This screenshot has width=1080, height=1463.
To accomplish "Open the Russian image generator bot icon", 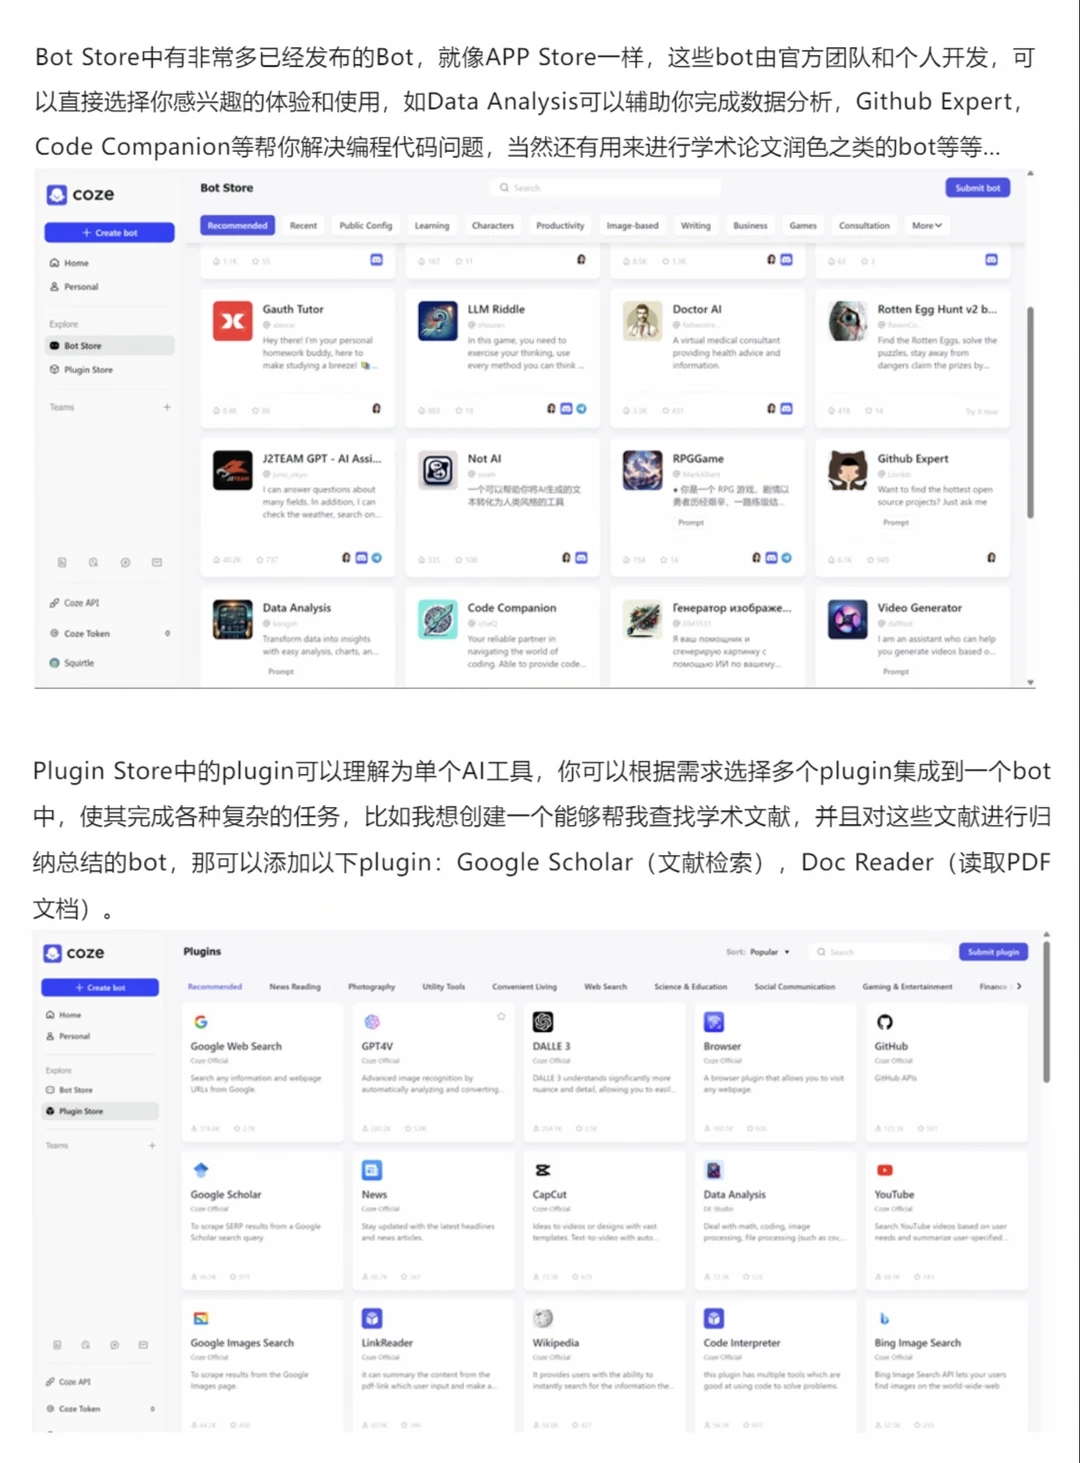I will pos(642,620).
